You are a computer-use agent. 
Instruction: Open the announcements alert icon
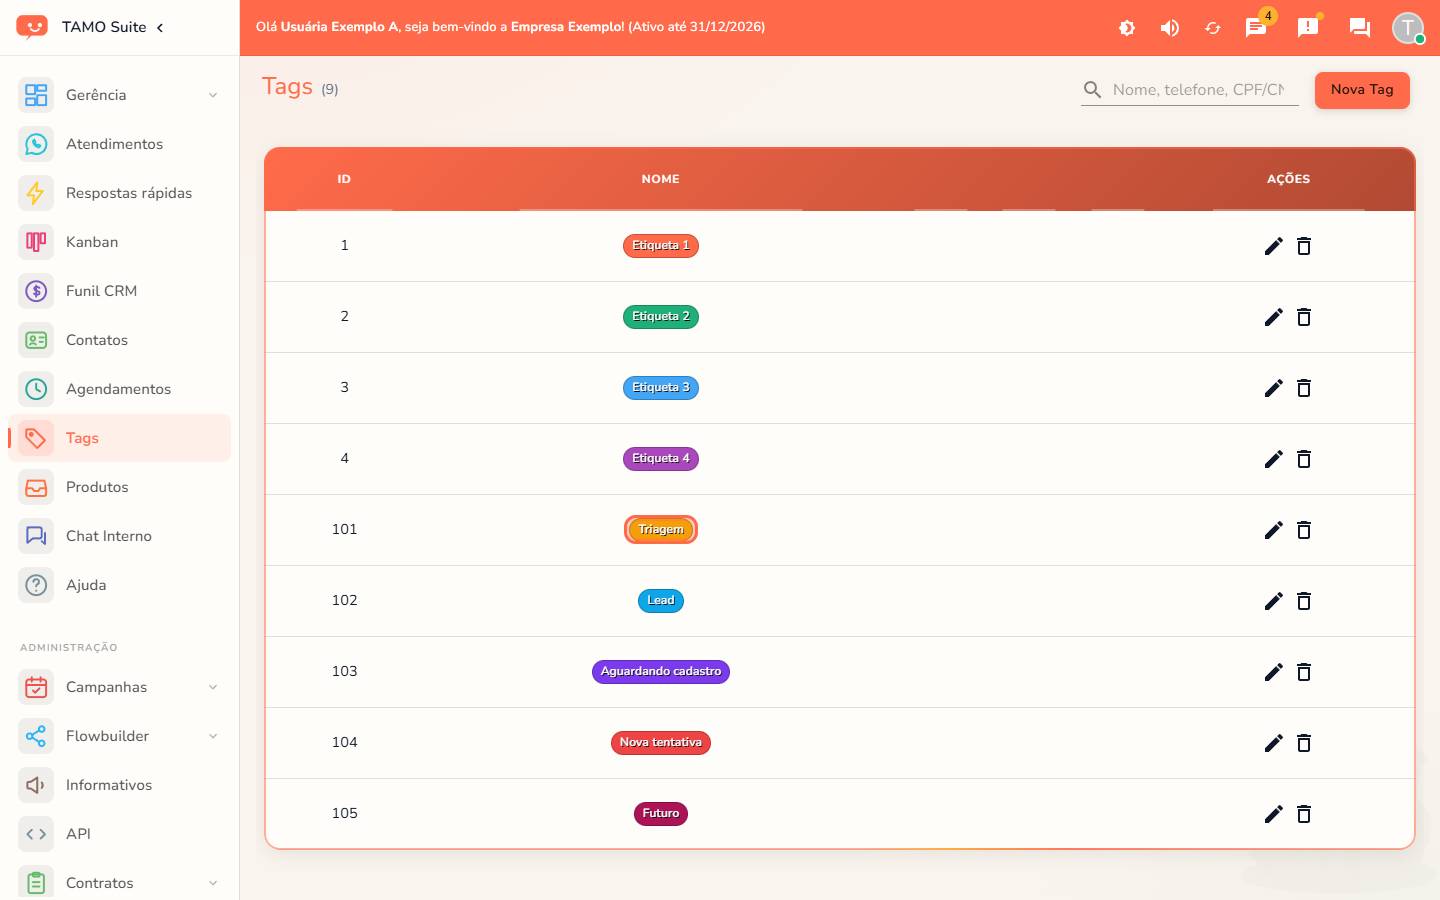pos(1308,27)
